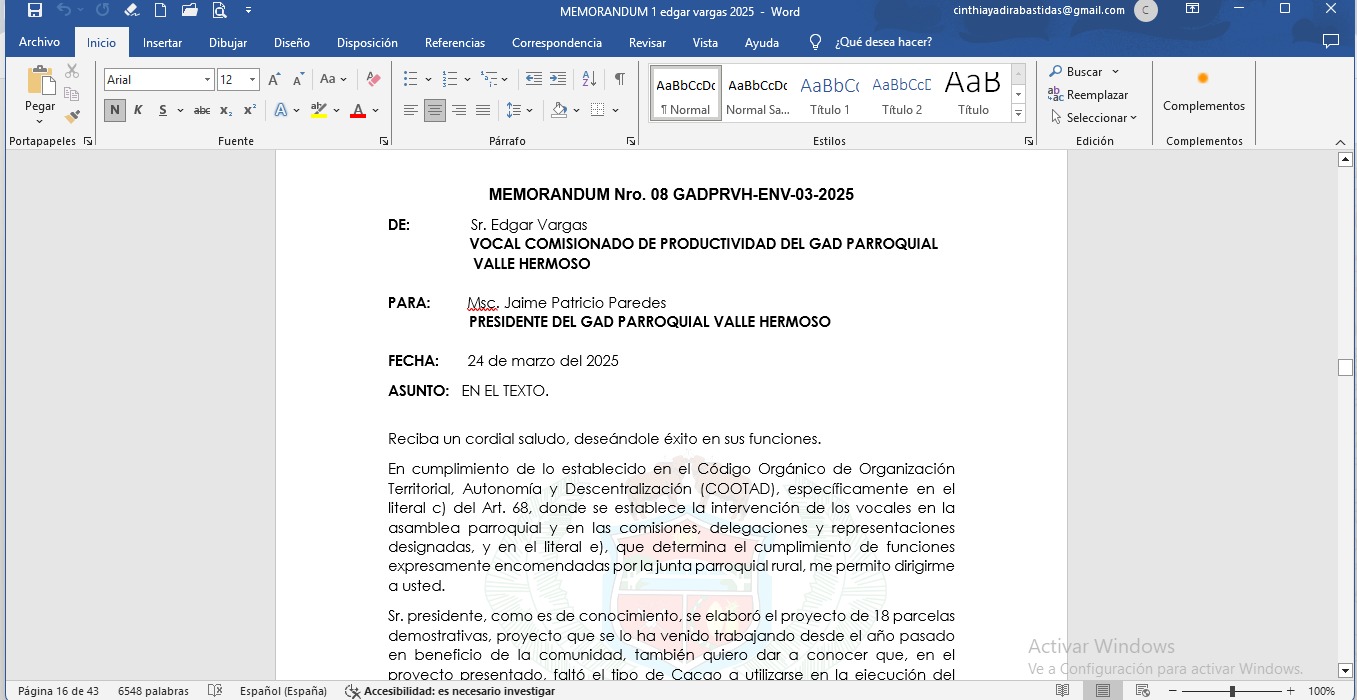Click the Reemplazar button

[x=1088, y=95]
